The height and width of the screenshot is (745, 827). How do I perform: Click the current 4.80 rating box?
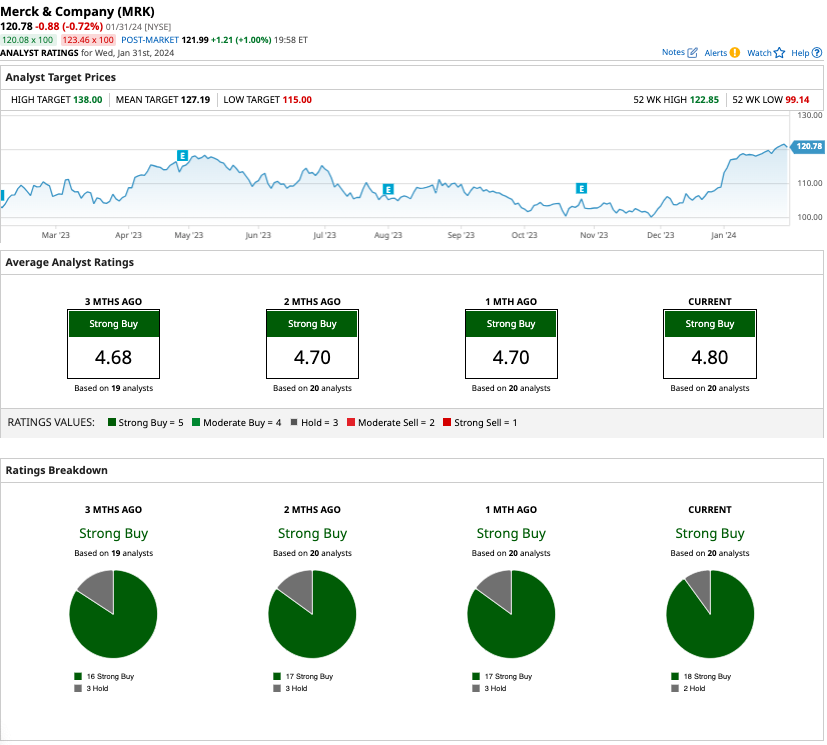pos(710,344)
